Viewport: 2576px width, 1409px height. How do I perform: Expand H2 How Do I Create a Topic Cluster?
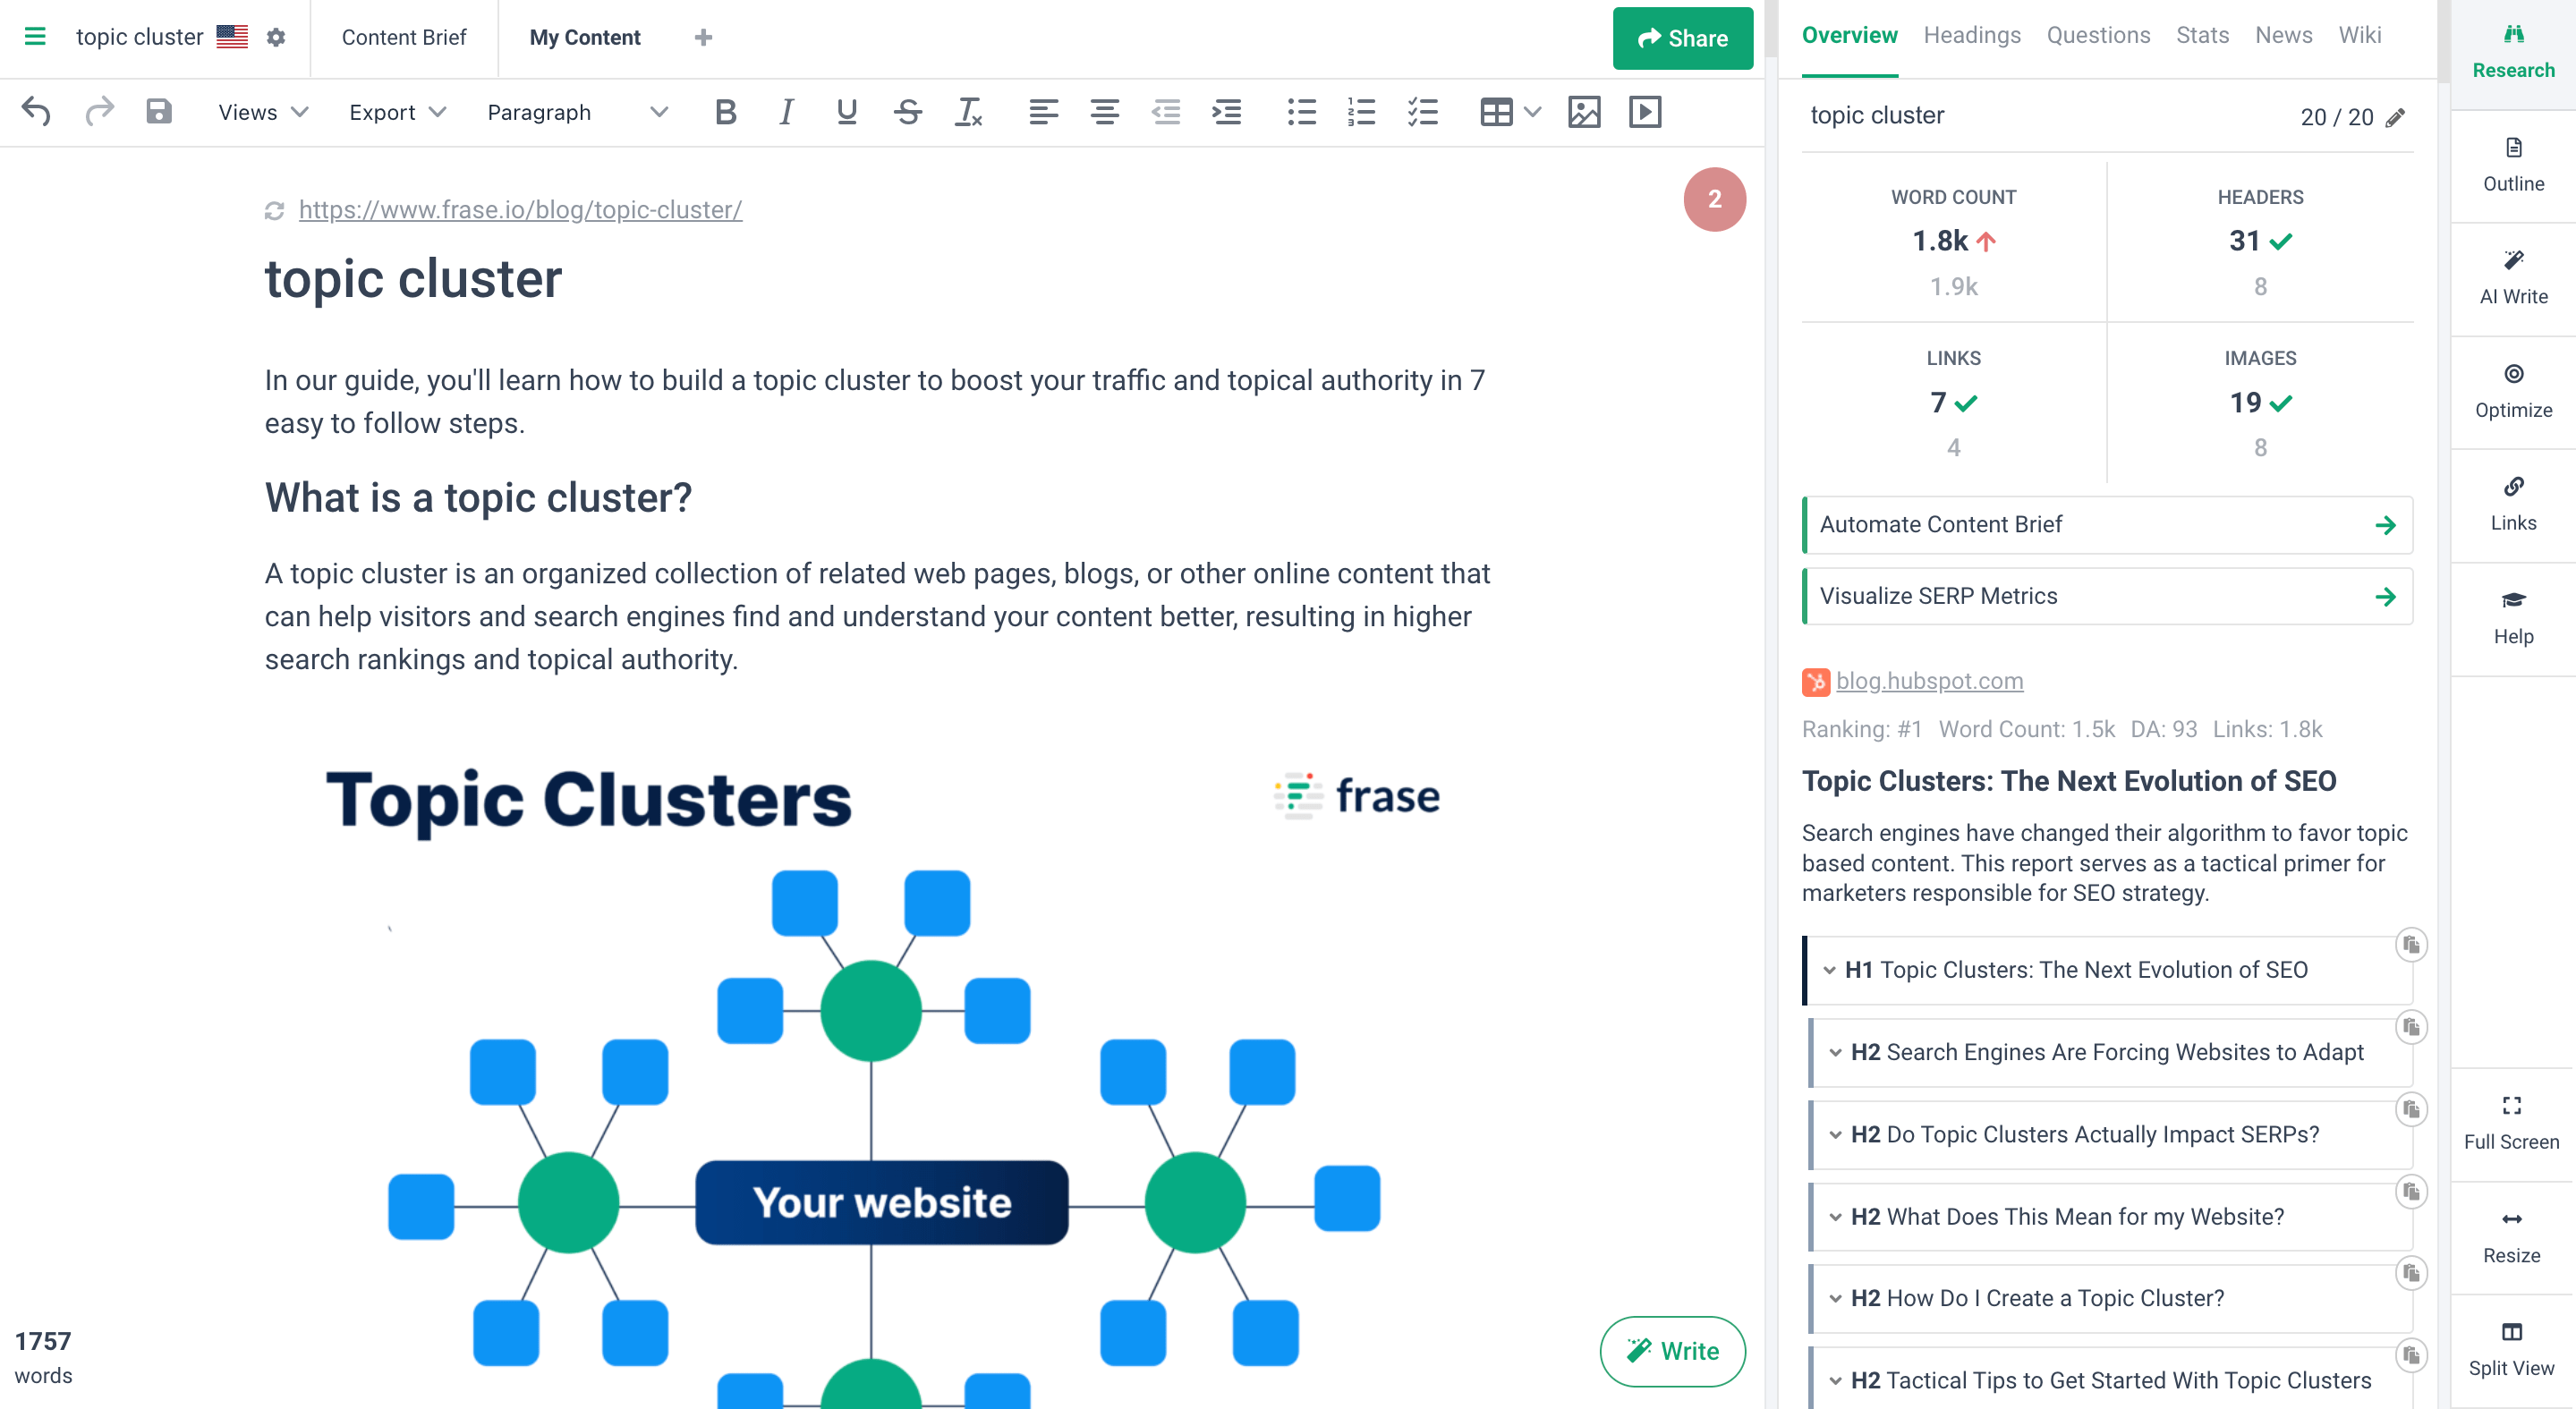point(1835,1298)
